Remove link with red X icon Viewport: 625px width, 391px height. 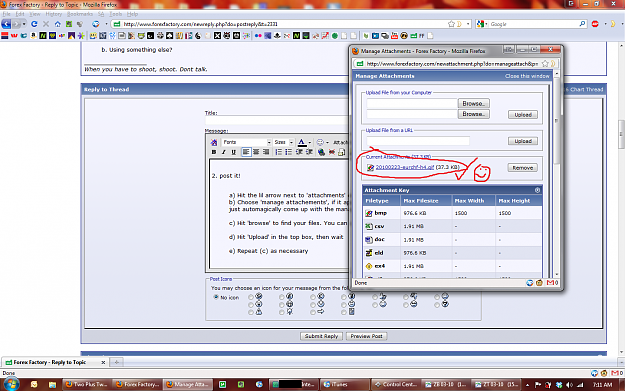331,152
